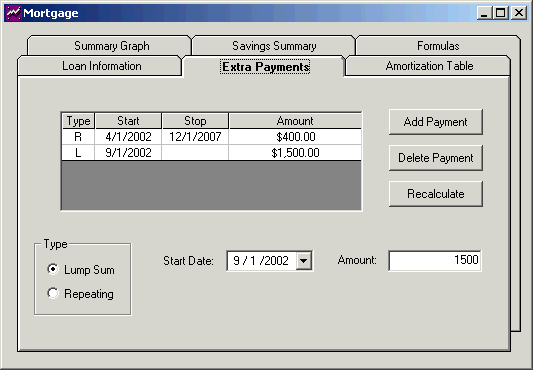
Task: Open the Amortization Table tab
Action: [429, 66]
